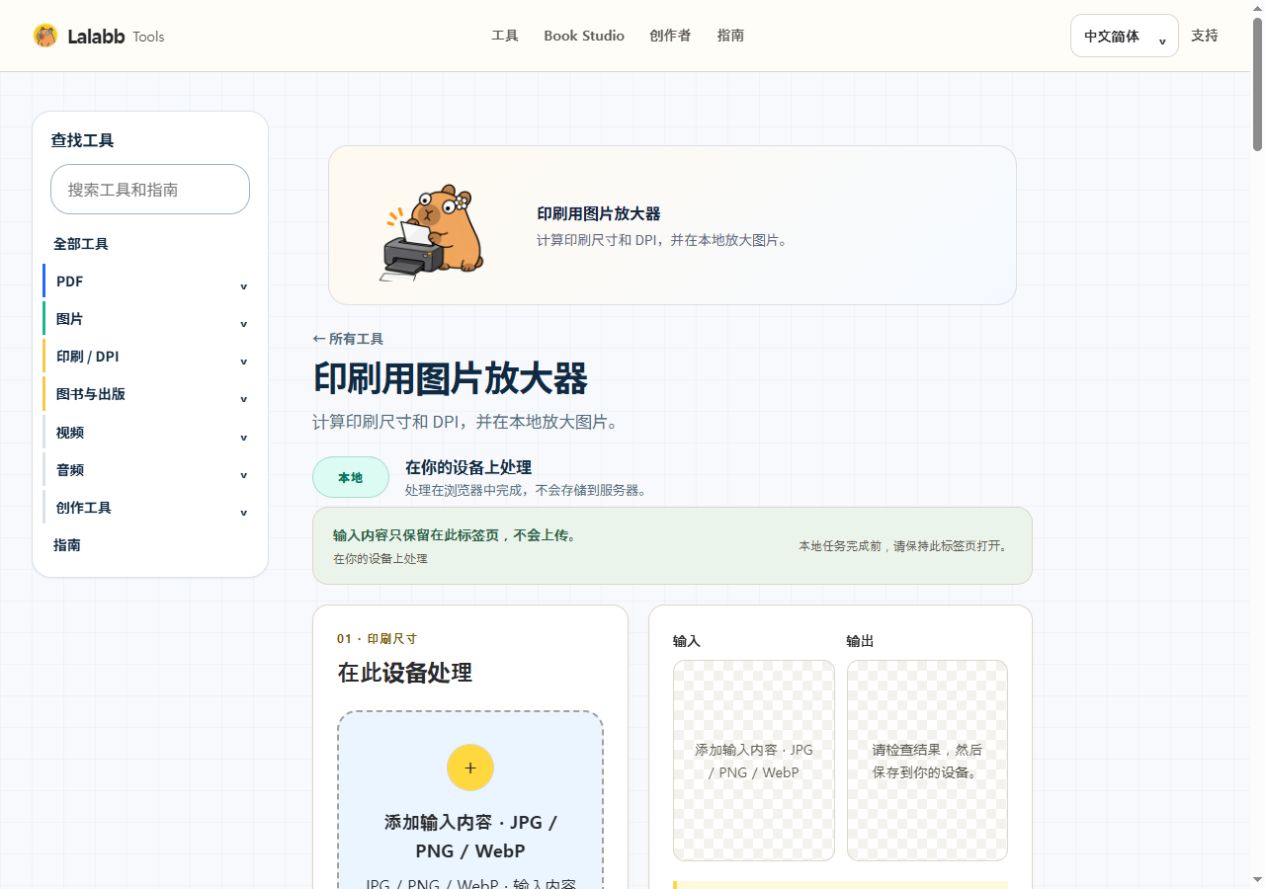Go back via ← 所有工具 link
This screenshot has width=1265, height=889.
click(348, 339)
